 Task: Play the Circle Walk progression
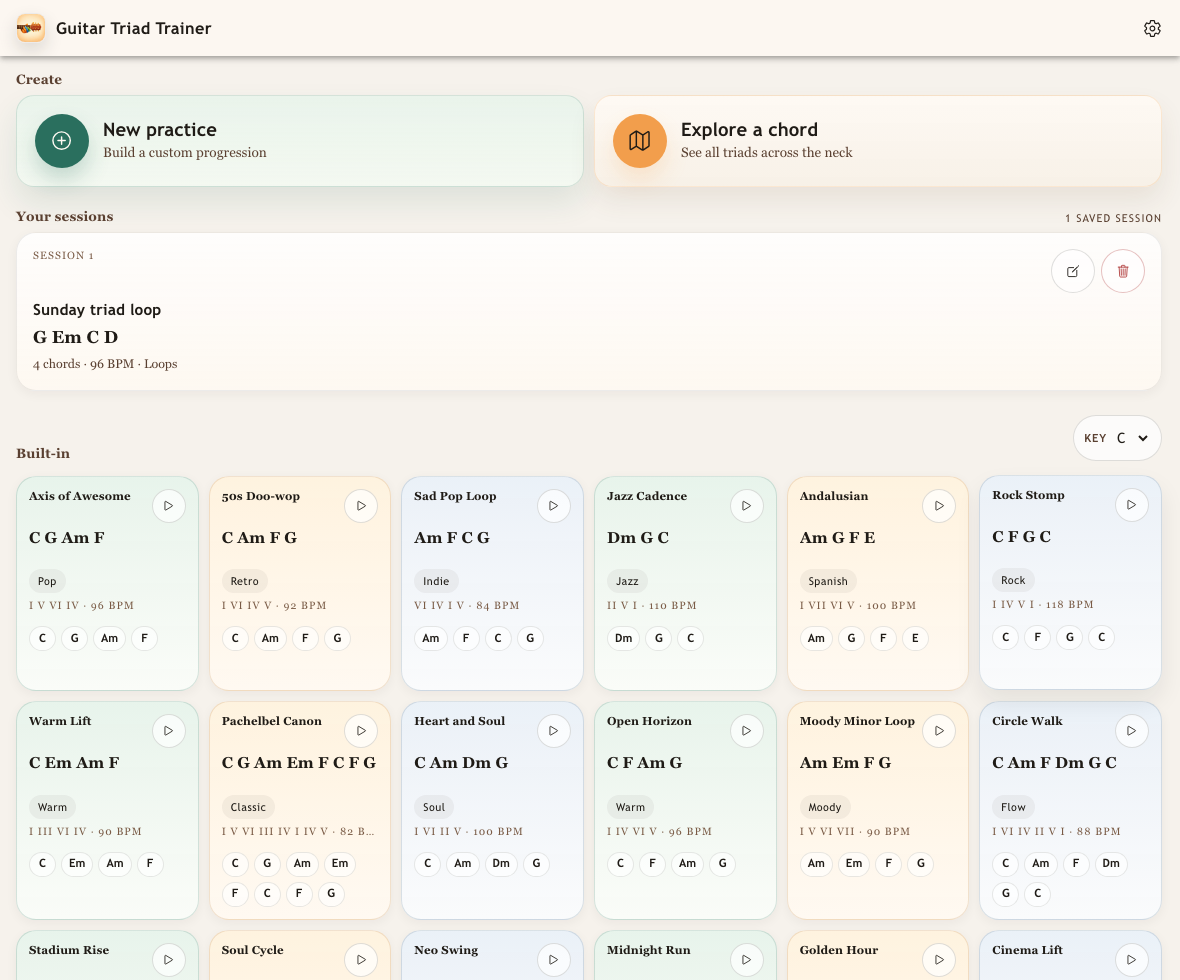pos(1132,731)
